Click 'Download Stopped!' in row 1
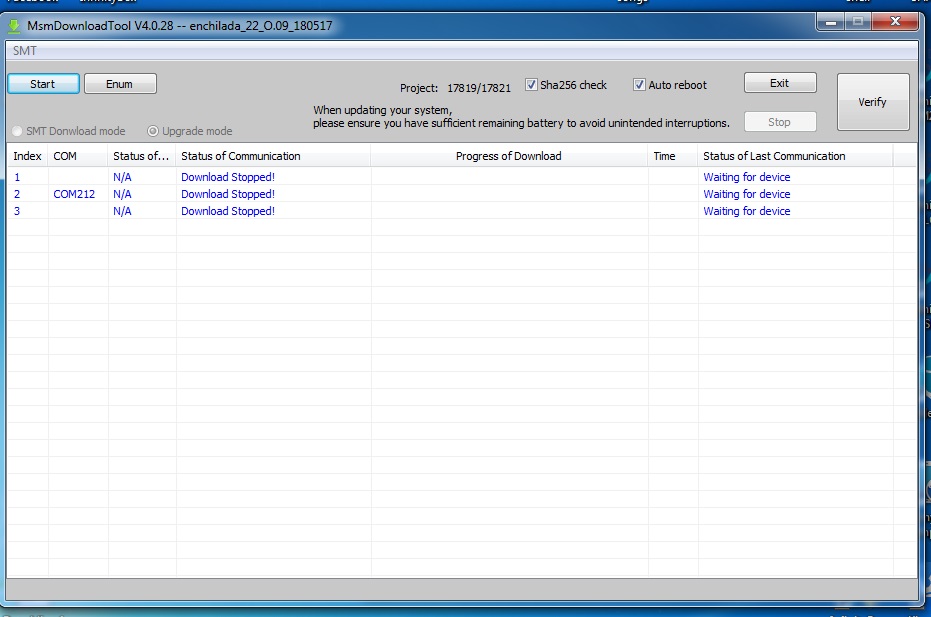931x617 pixels. (x=228, y=177)
